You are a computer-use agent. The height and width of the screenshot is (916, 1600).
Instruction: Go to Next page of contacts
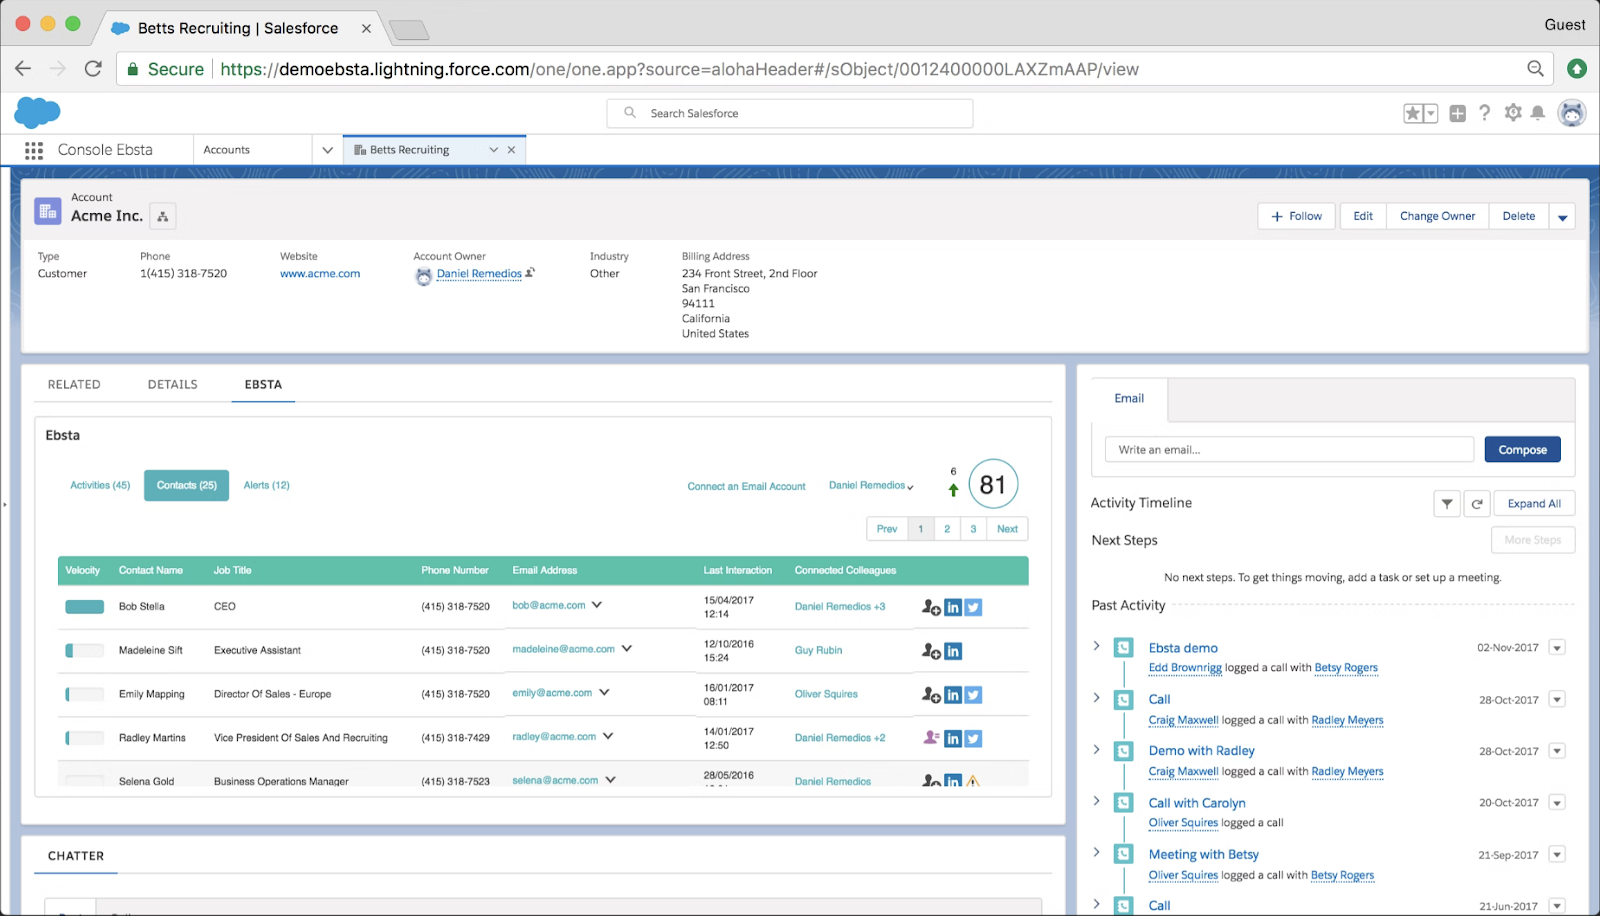tap(1007, 529)
